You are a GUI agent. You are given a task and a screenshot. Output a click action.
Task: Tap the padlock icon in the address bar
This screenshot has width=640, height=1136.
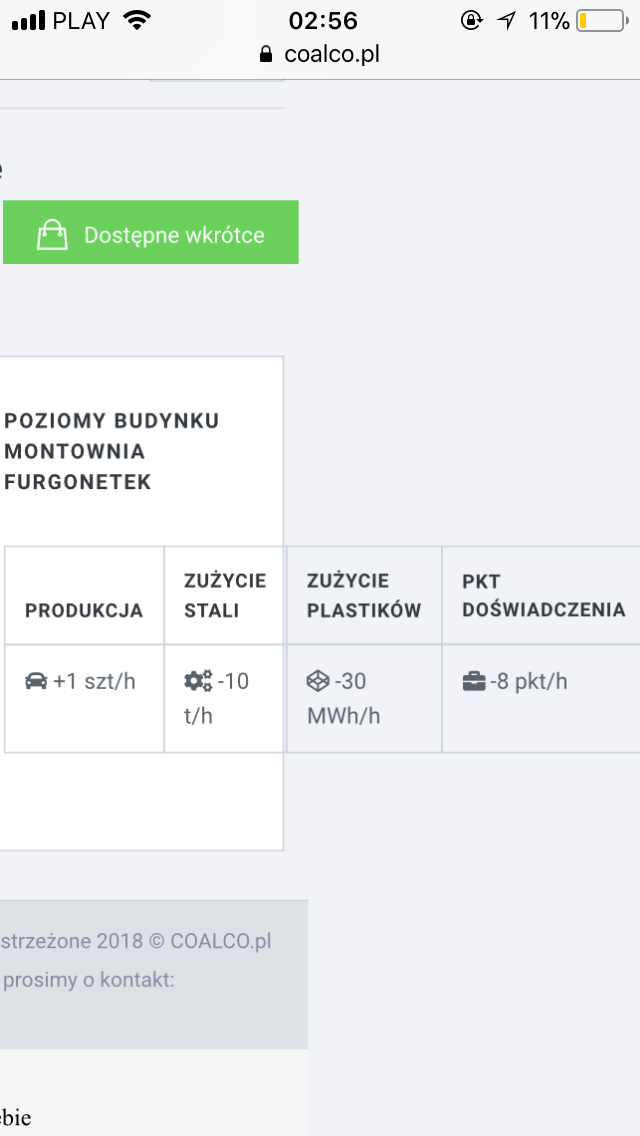click(x=266, y=54)
